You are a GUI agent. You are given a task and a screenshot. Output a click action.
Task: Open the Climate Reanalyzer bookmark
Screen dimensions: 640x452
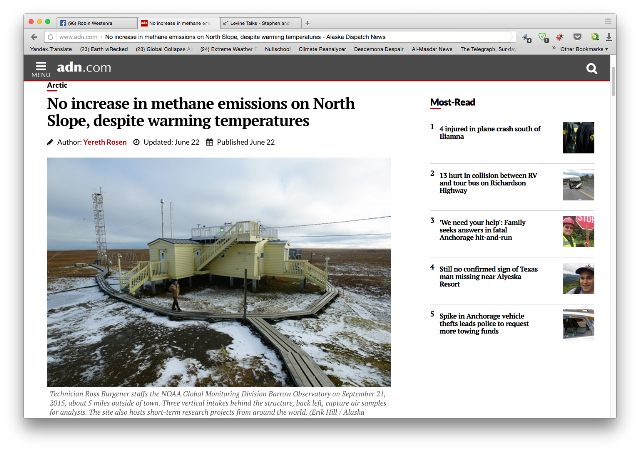pyautogui.click(x=322, y=49)
